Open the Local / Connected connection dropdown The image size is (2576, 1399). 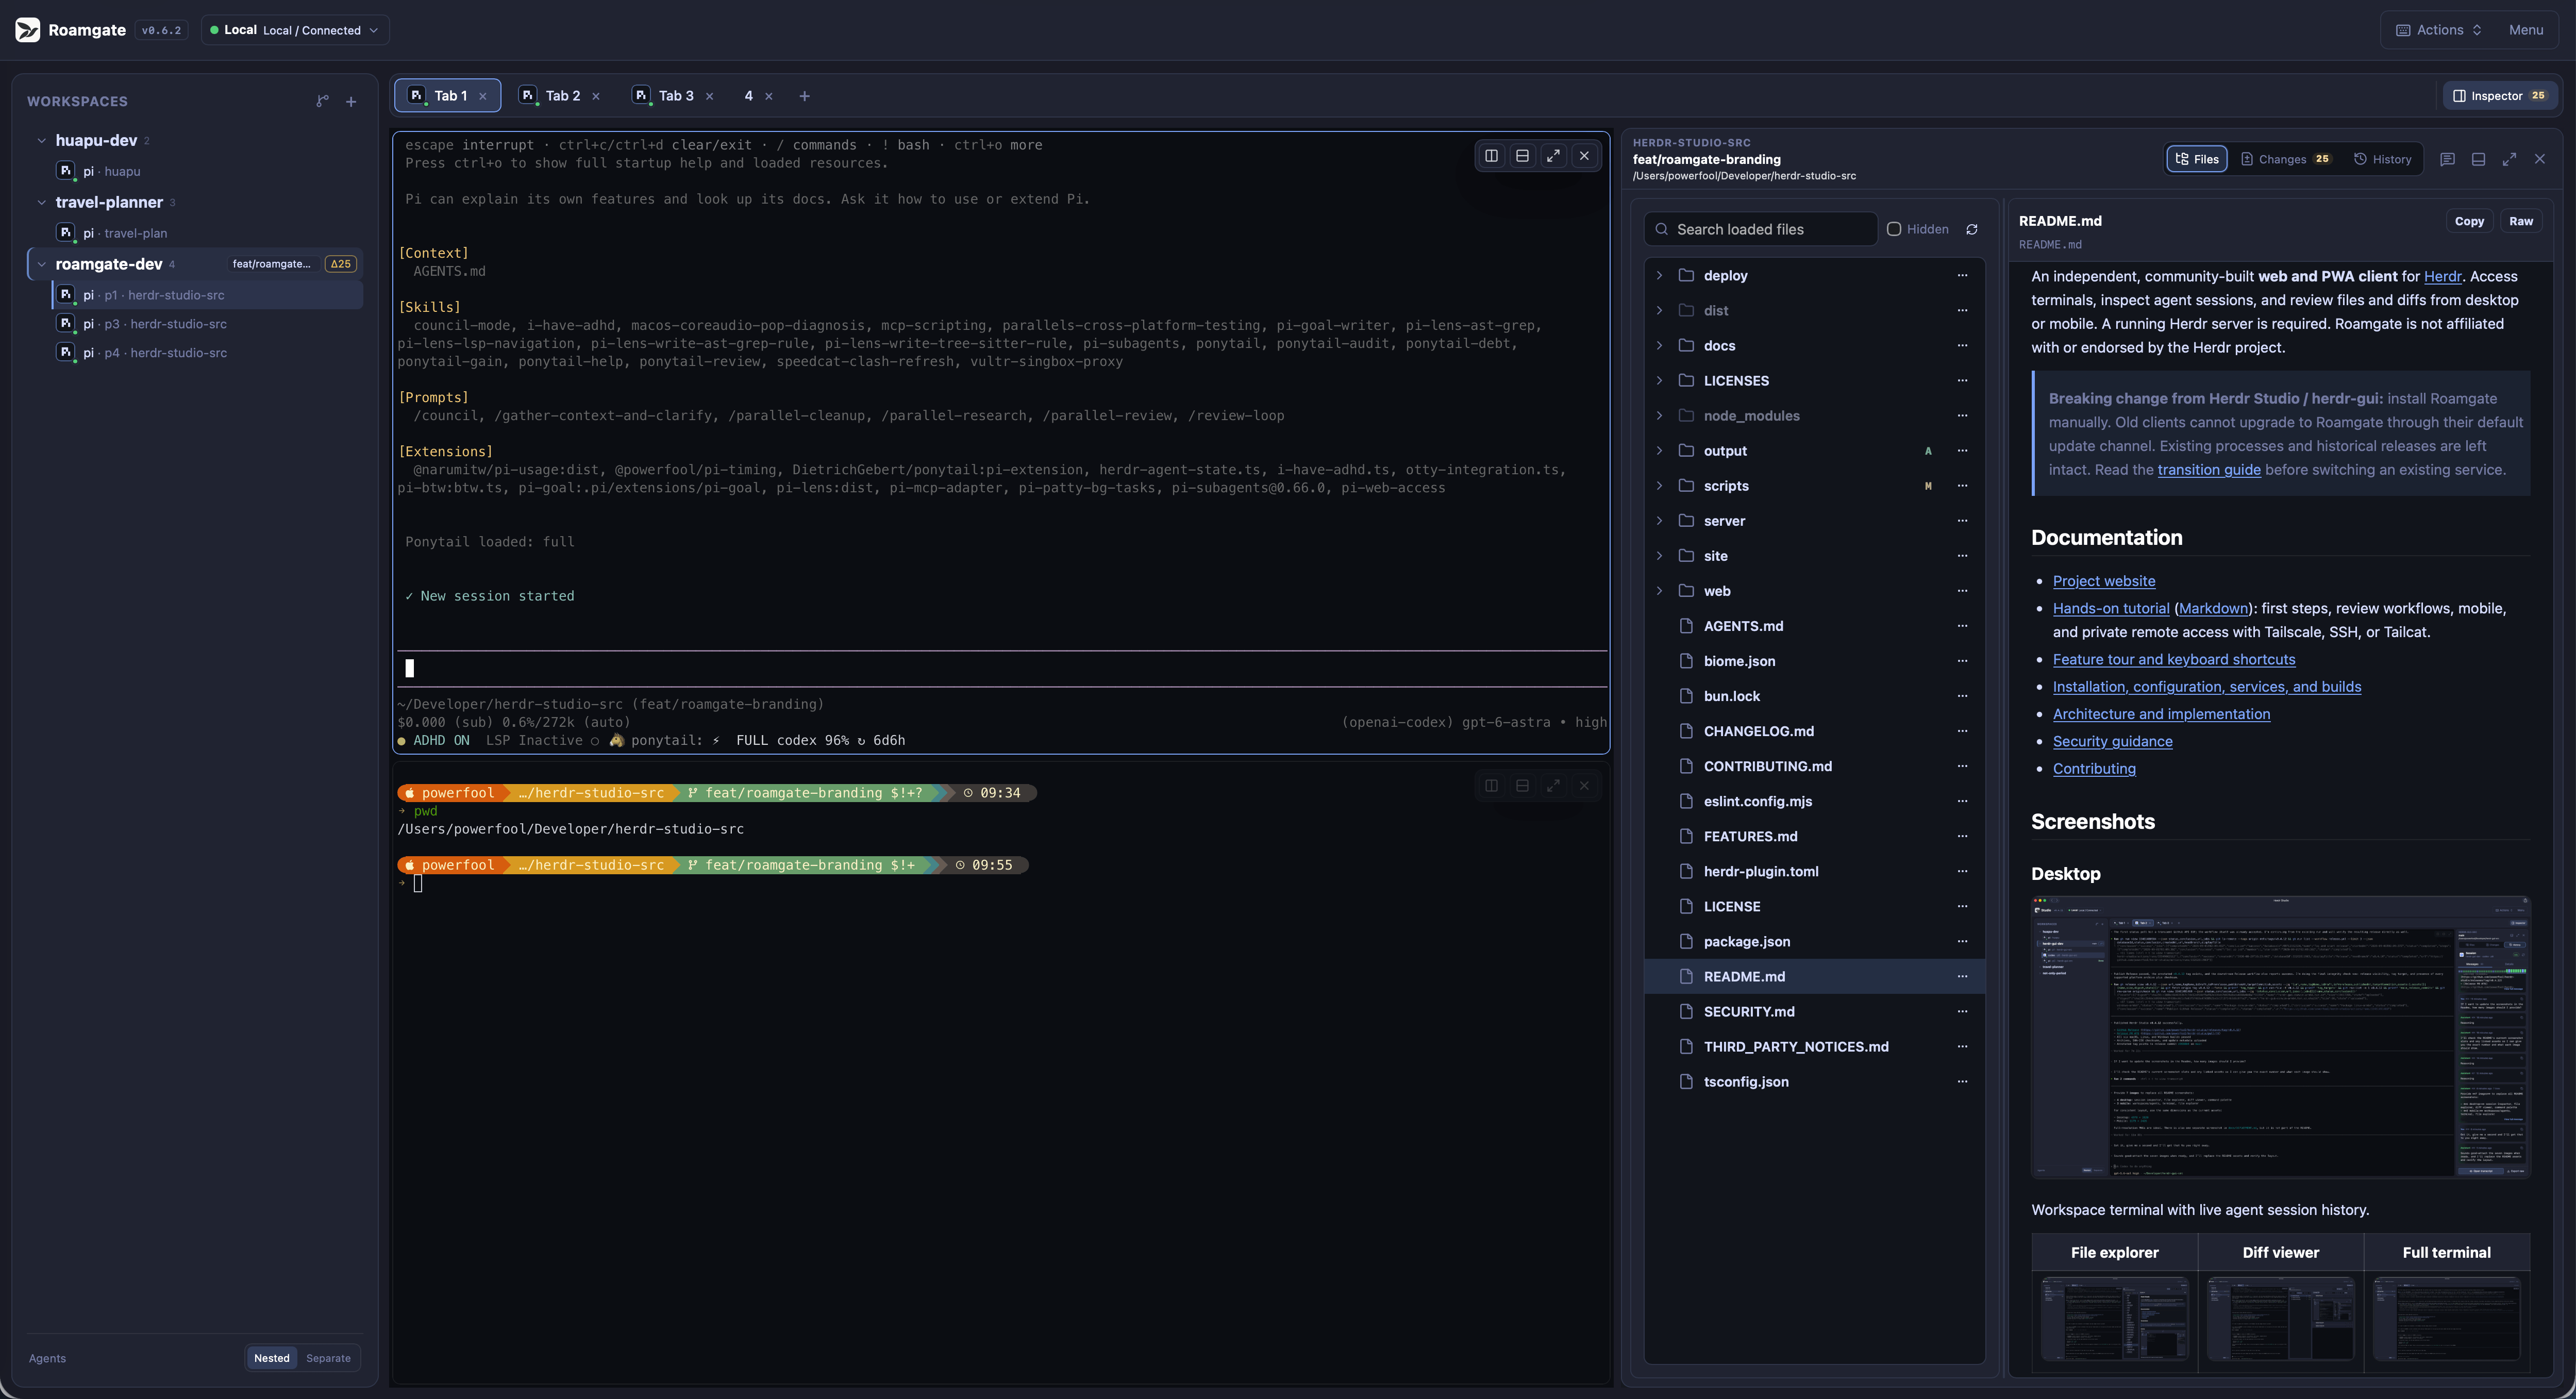coord(295,30)
